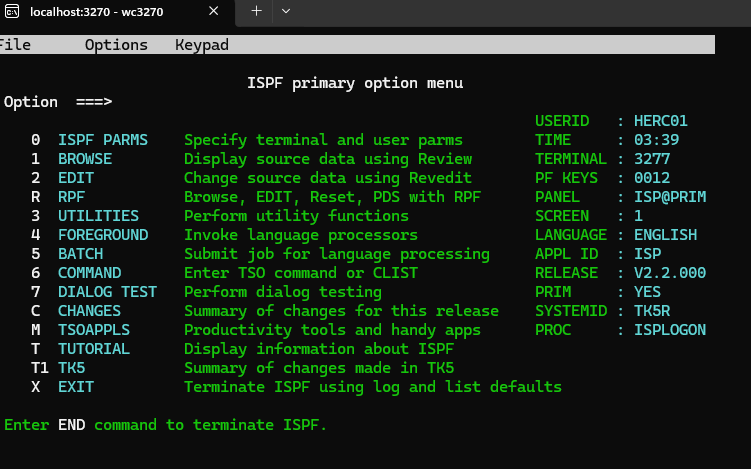
Task: Click the RELEASE value V2.2.000
Action: coord(670,273)
